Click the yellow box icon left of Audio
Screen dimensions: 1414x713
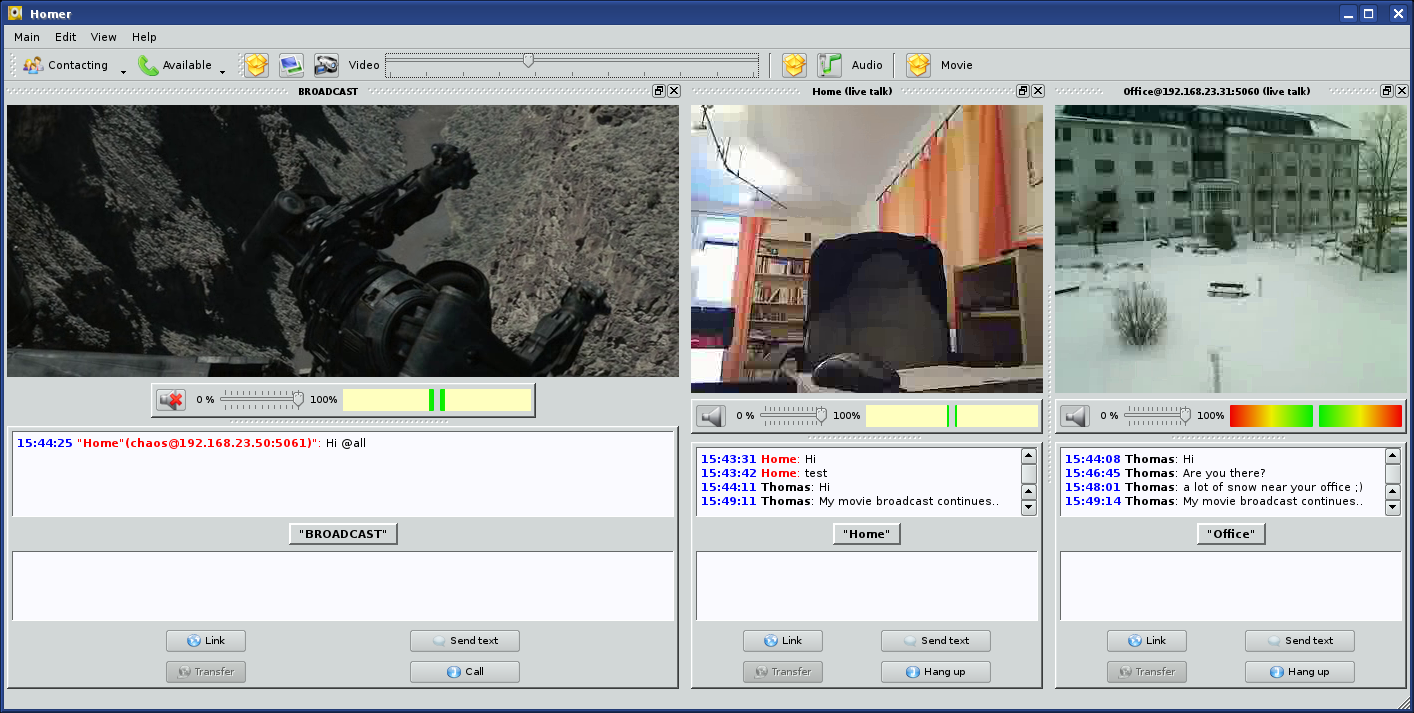pyautogui.click(x=794, y=65)
